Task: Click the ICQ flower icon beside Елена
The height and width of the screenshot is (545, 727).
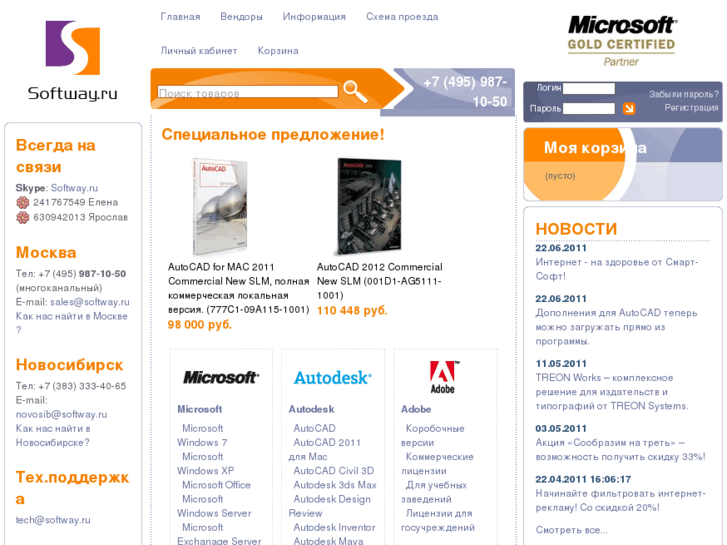Action: click(x=23, y=203)
